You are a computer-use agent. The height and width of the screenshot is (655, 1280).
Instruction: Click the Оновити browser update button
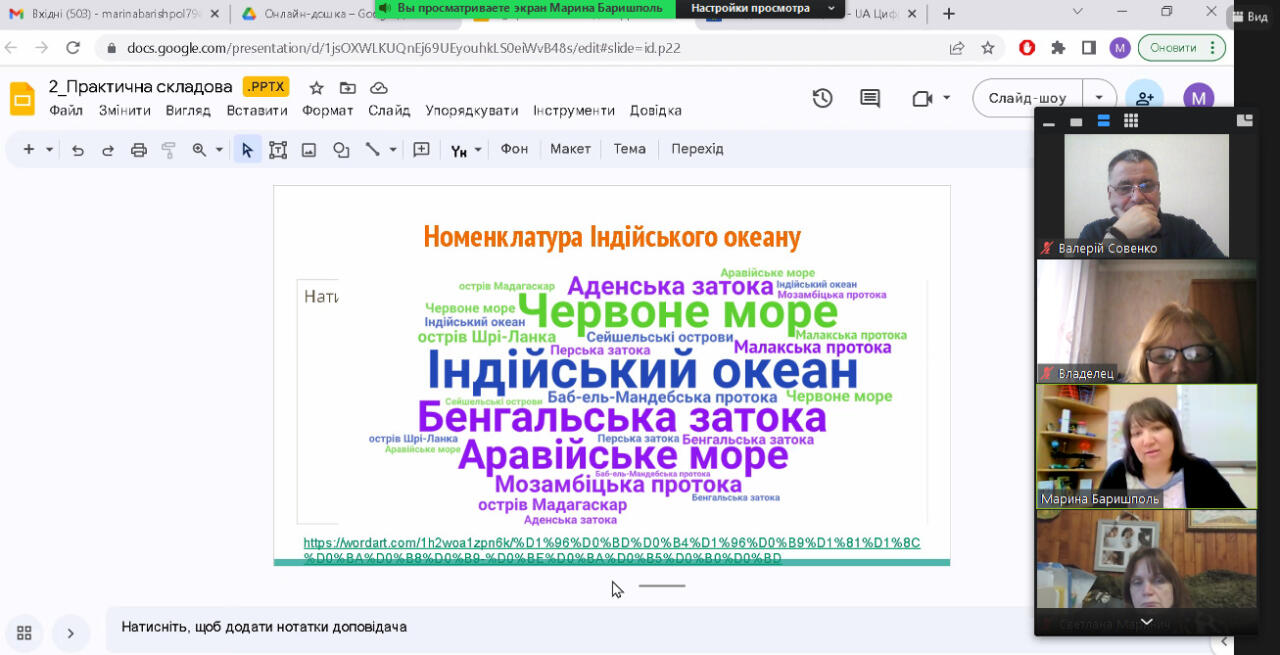coord(1182,48)
